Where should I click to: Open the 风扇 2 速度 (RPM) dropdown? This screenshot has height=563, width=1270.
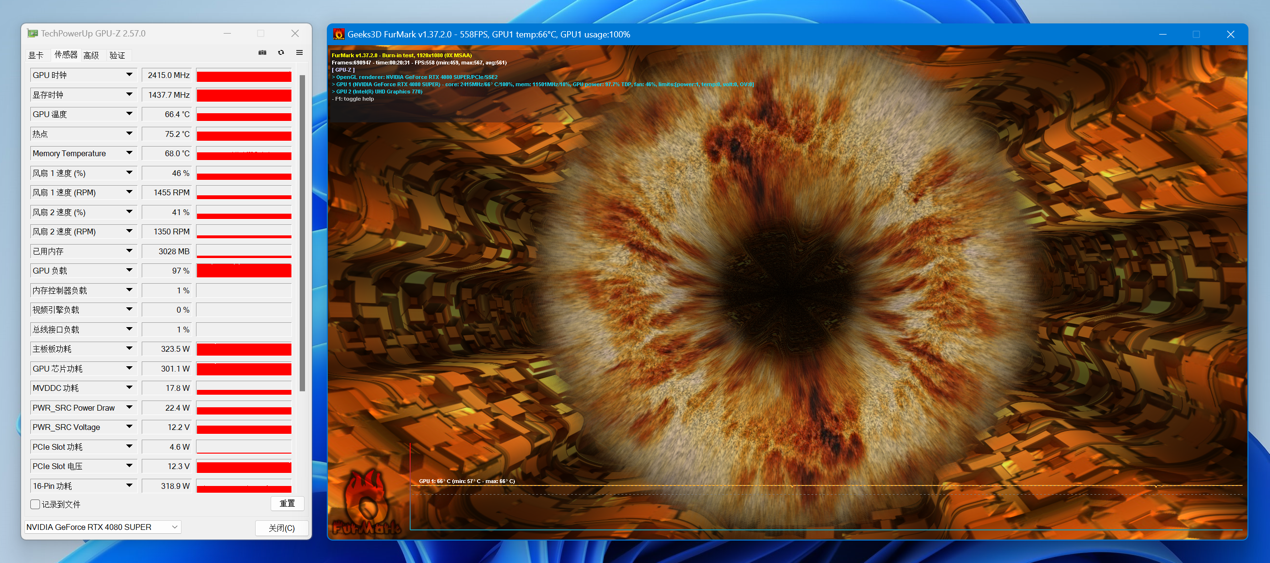(x=129, y=232)
